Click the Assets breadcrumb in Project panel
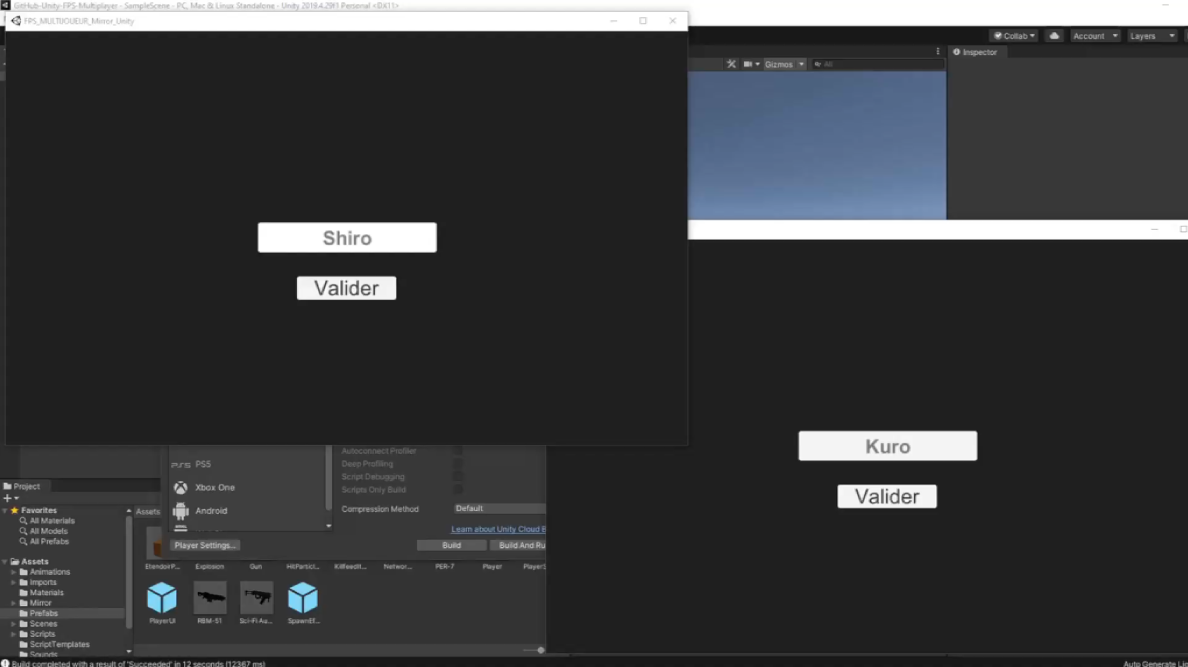Image resolution: width=1188 pixels, height=667 pixels. coord(148,512)
